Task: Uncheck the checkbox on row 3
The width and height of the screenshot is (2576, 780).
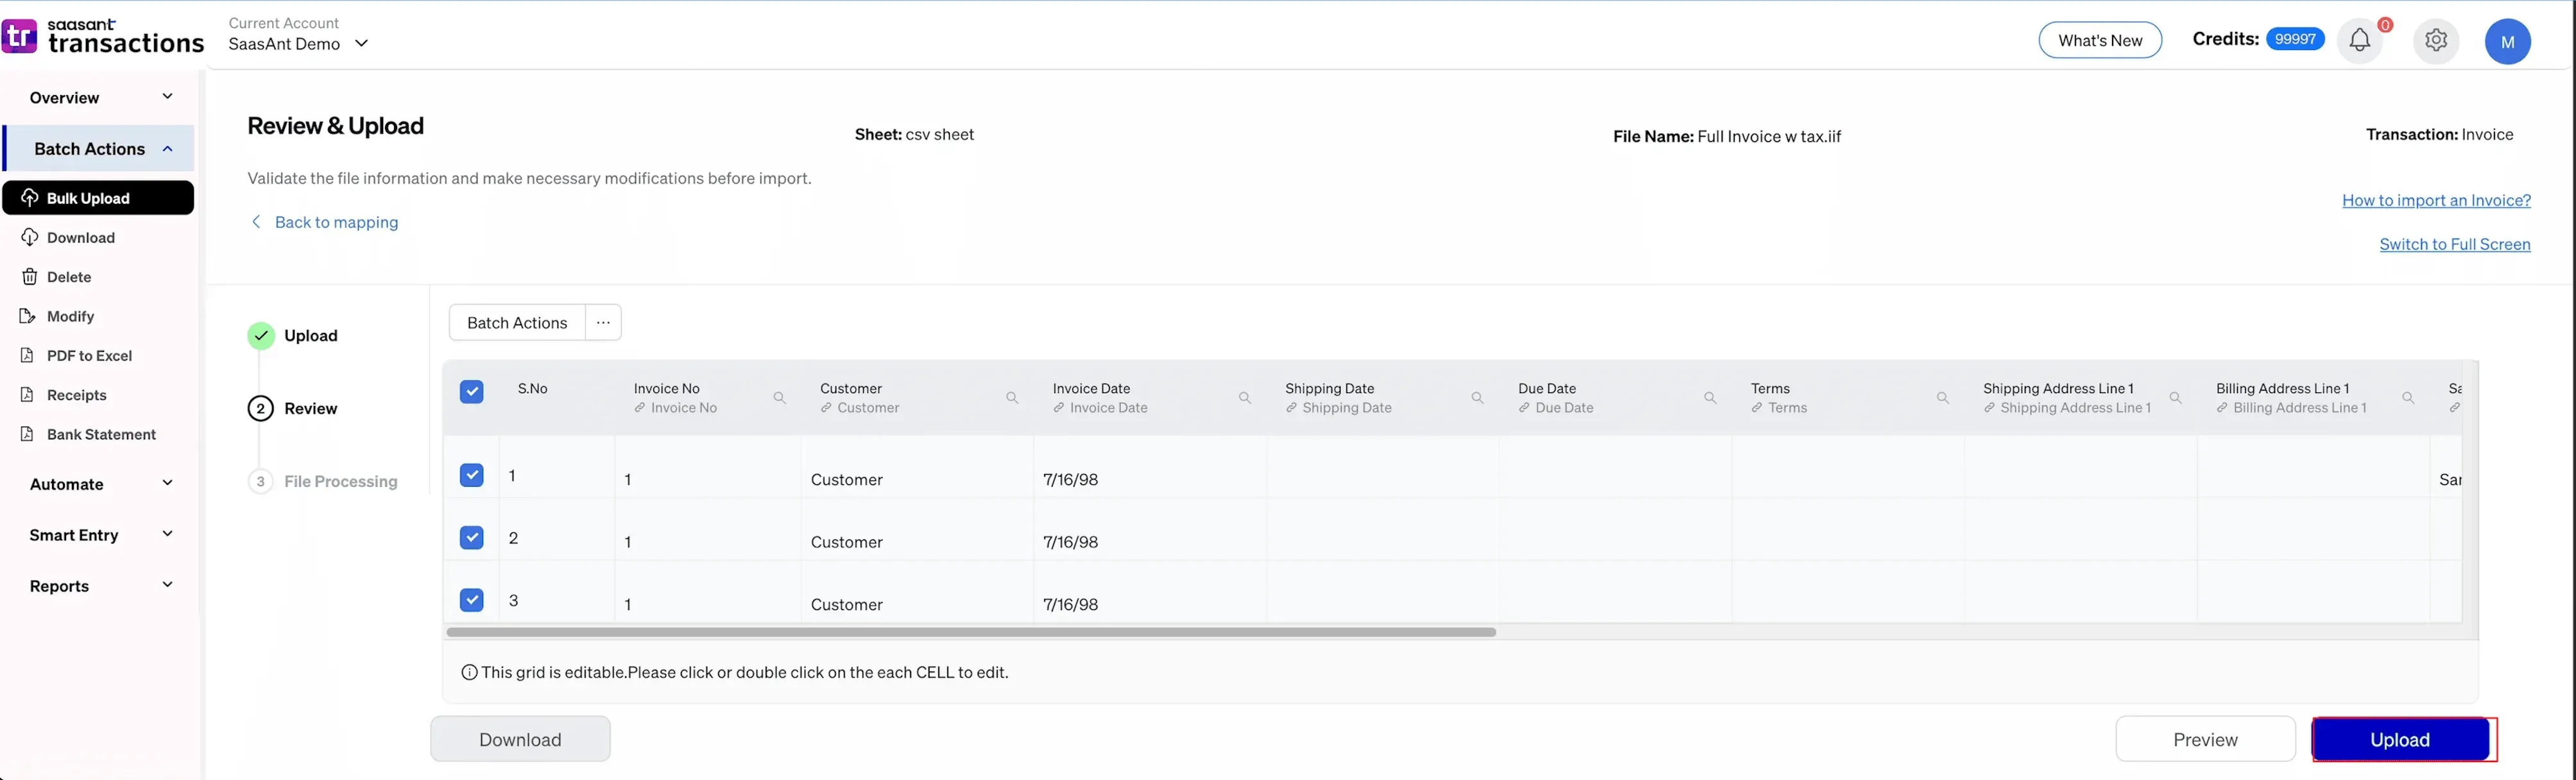Action: 471,600
